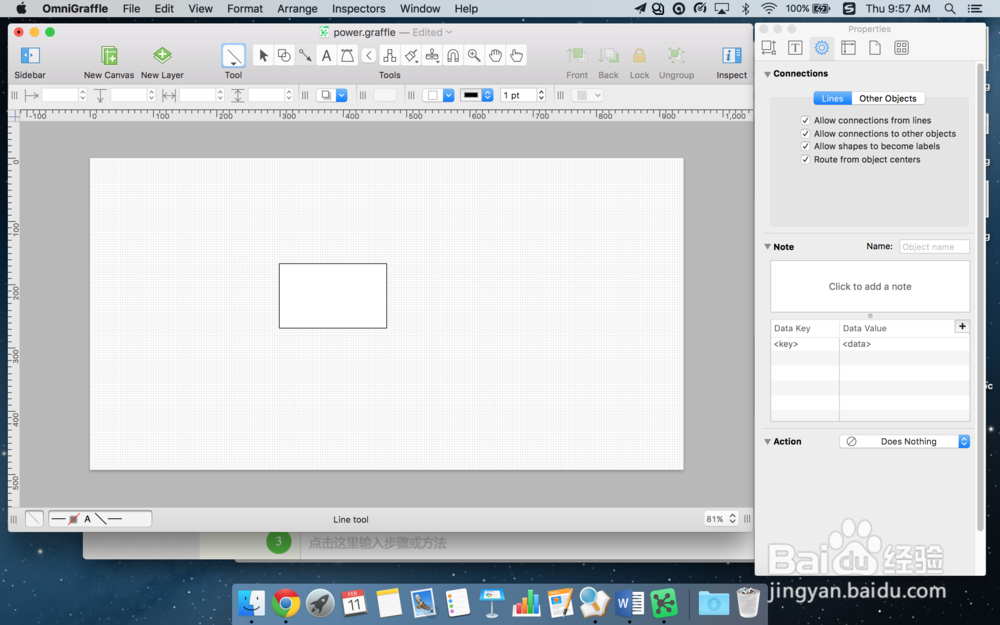
Task: Open the Properties gear inspector tab
Action: (x=821, y=48)
